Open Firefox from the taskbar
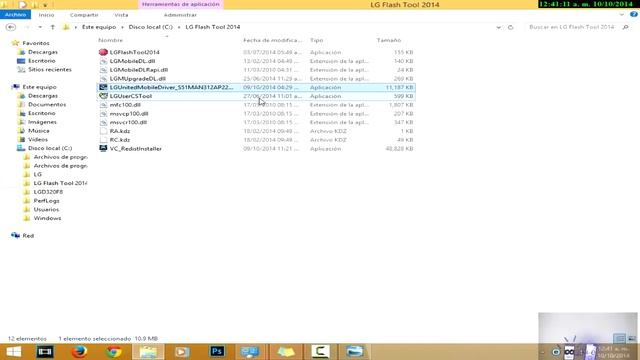The height and width of the screenshot is (360, 640). coord(80,351)
